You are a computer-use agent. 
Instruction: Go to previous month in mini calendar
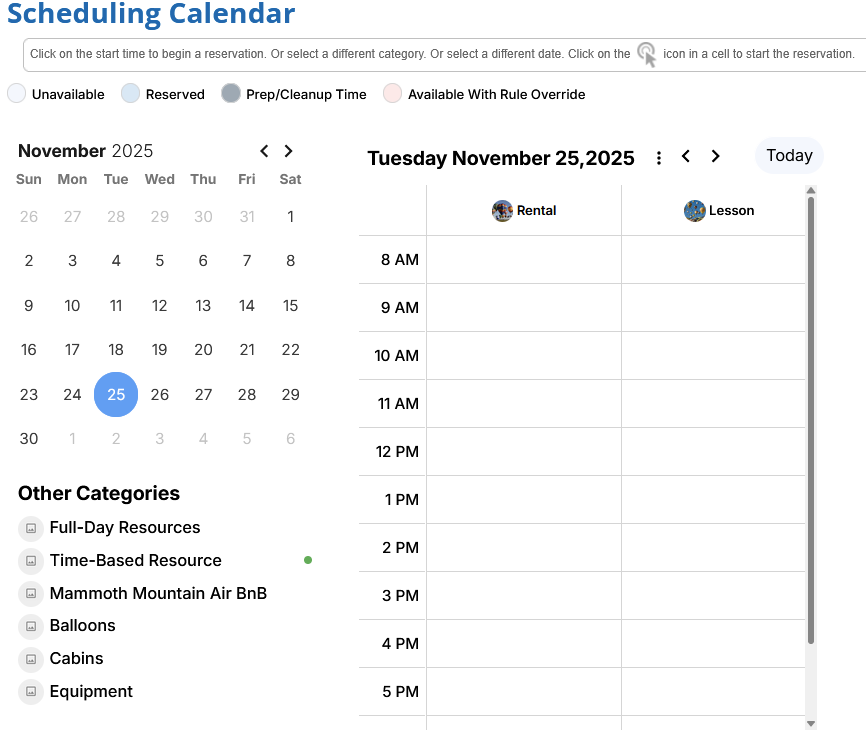point(264,151)
